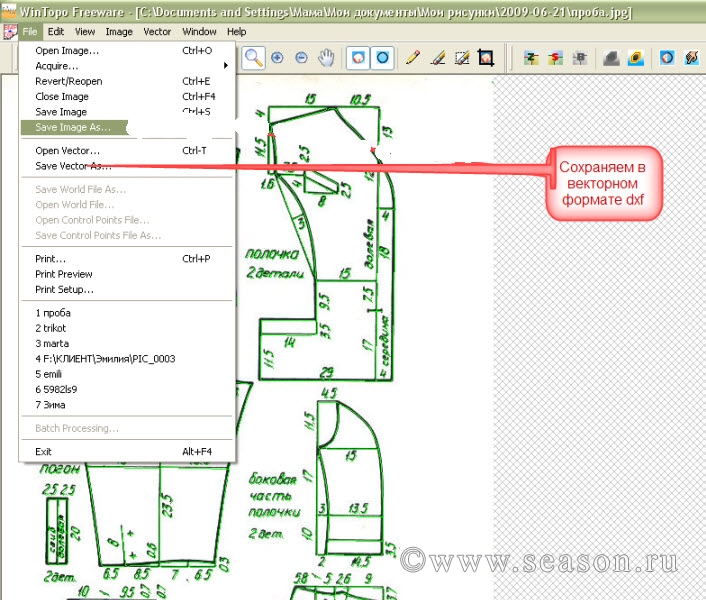The width and height of the screenshot is (706, 600).
Task: Click the yellow polygon on blue icon
Action: pos(635,58)
